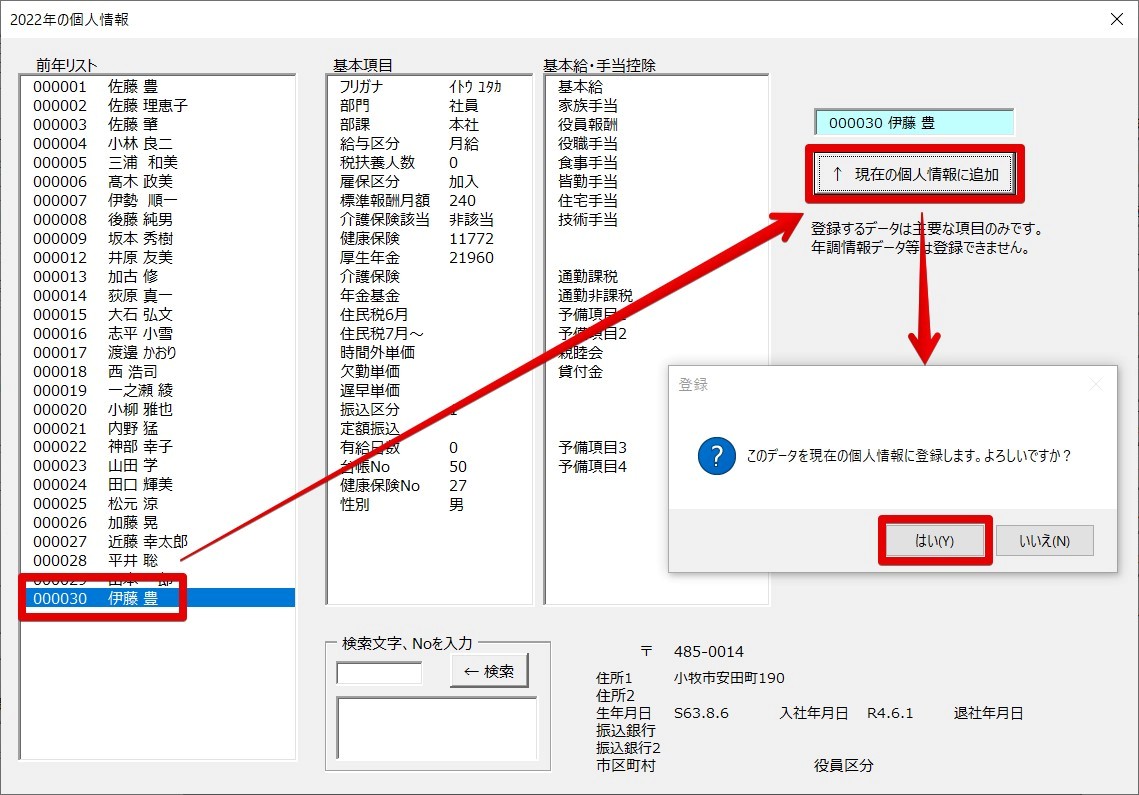Select 役員報酬 in 基本給・手当控除 list
The image size is (1139, 795).
tap(588, 125)
